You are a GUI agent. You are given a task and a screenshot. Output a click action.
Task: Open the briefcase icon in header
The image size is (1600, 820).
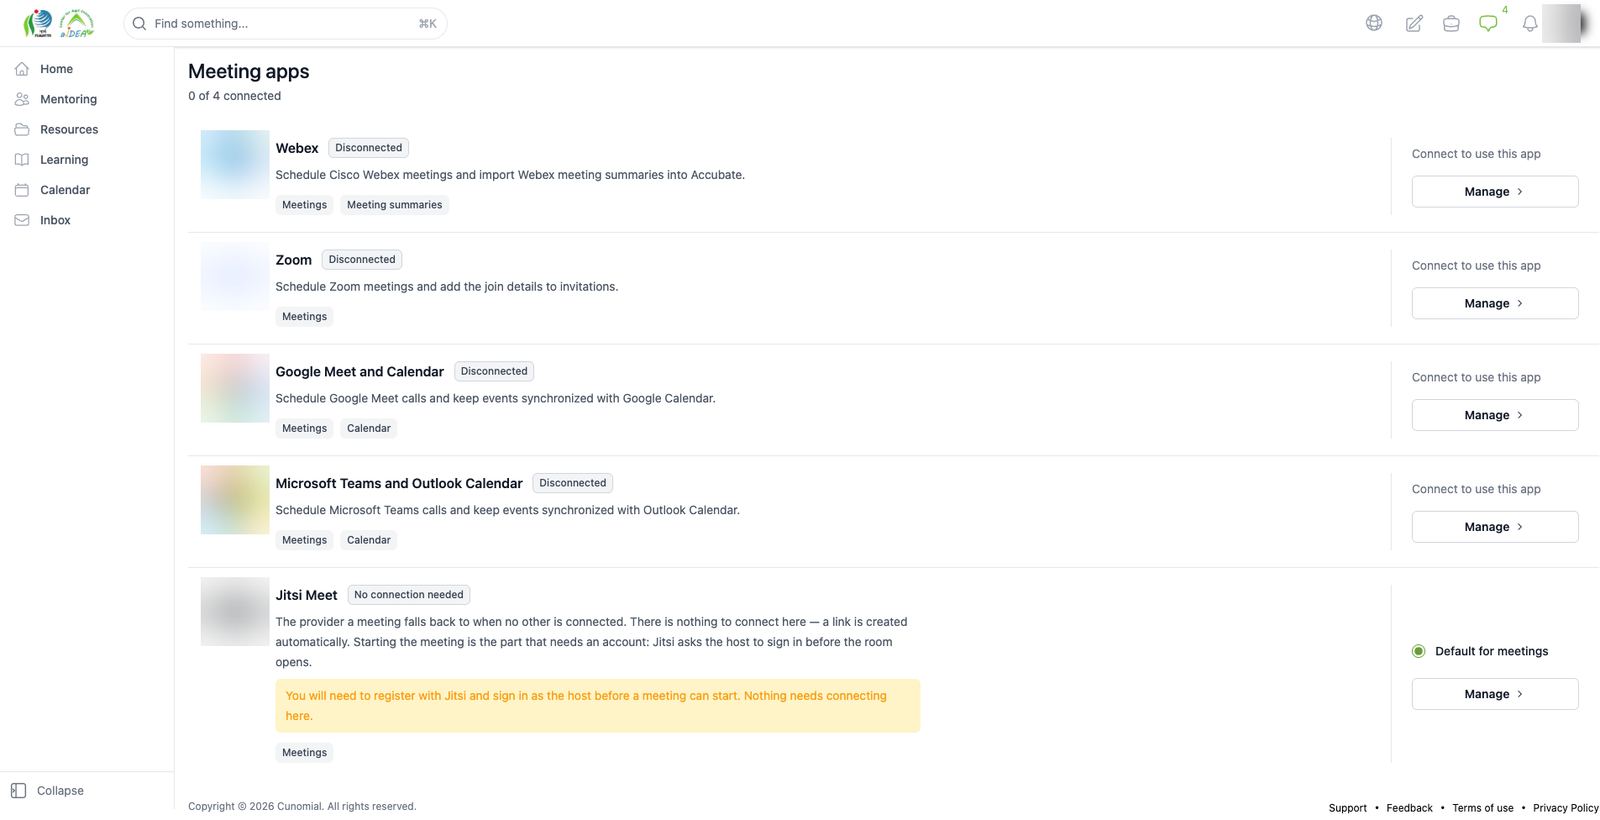pyautogui.click(x=1451, y=23)
